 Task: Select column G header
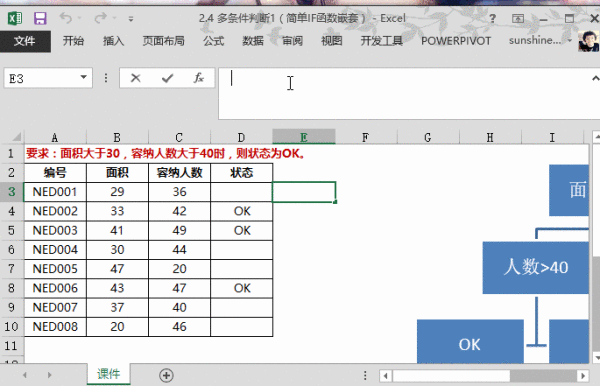pos(428,137)
